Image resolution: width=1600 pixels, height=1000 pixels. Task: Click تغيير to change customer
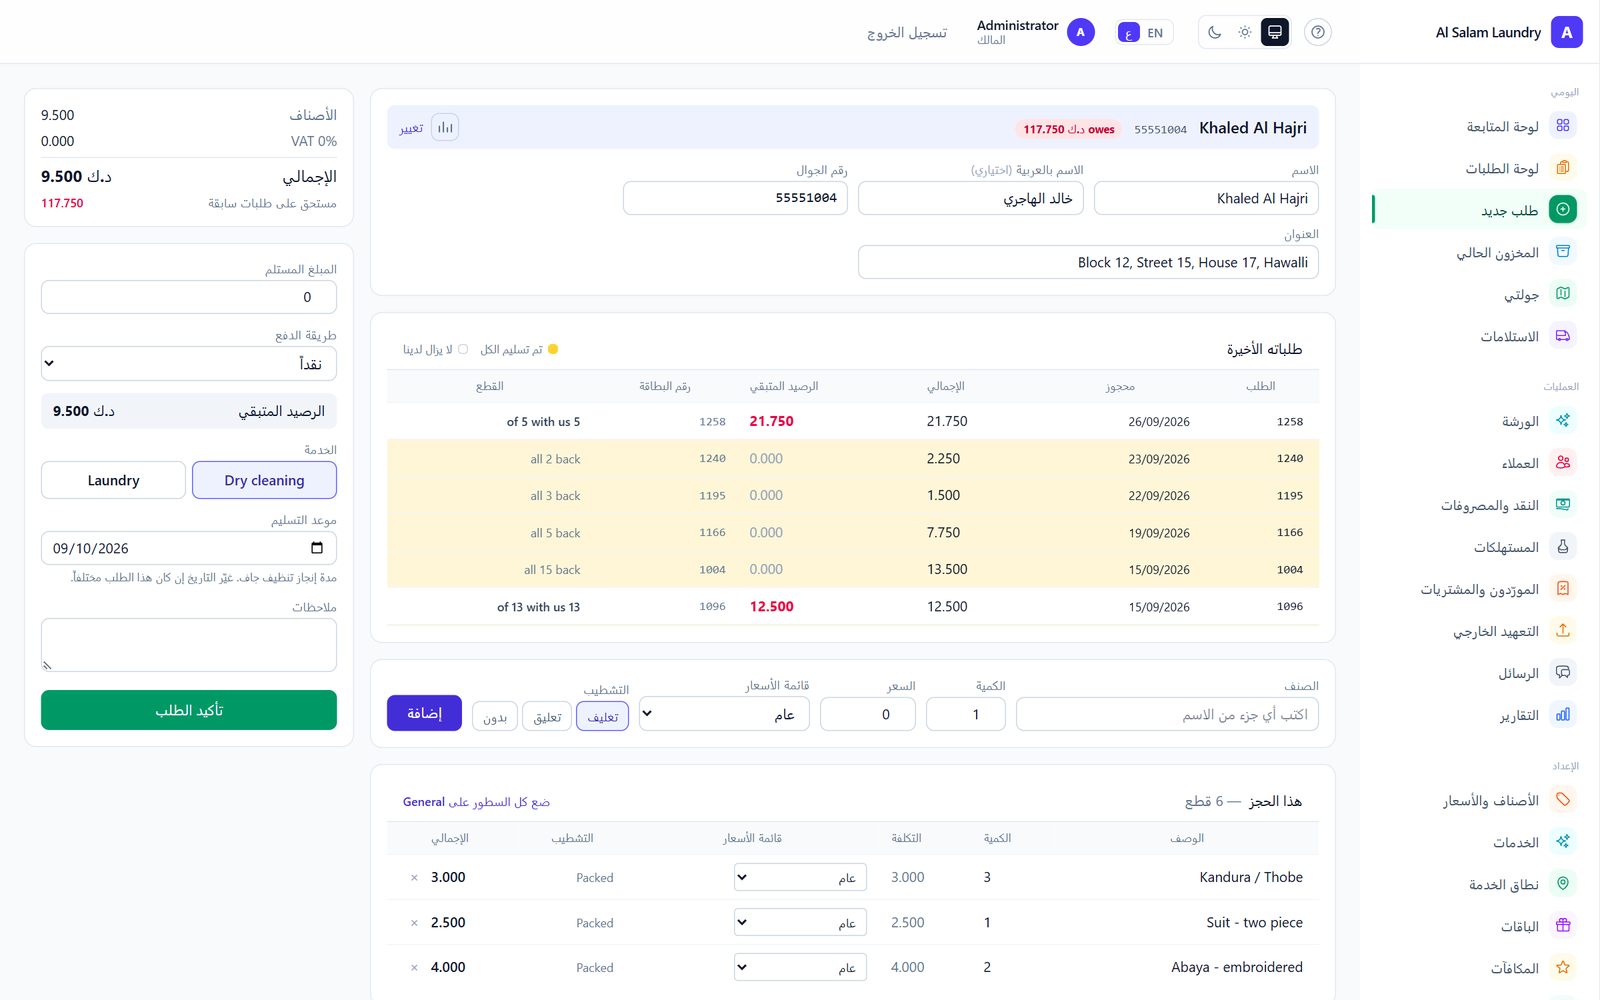pos(411,129)
